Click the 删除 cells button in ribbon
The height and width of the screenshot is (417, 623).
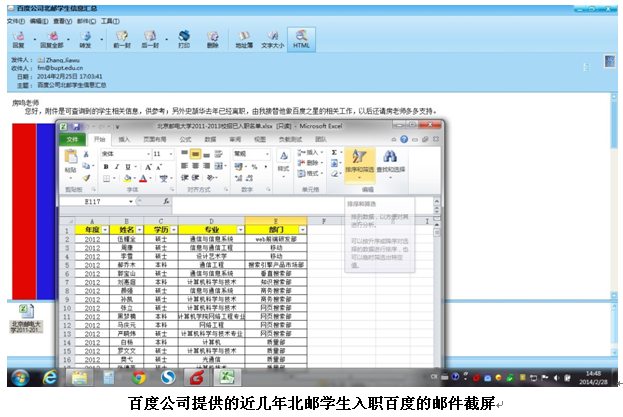(310, 163)
